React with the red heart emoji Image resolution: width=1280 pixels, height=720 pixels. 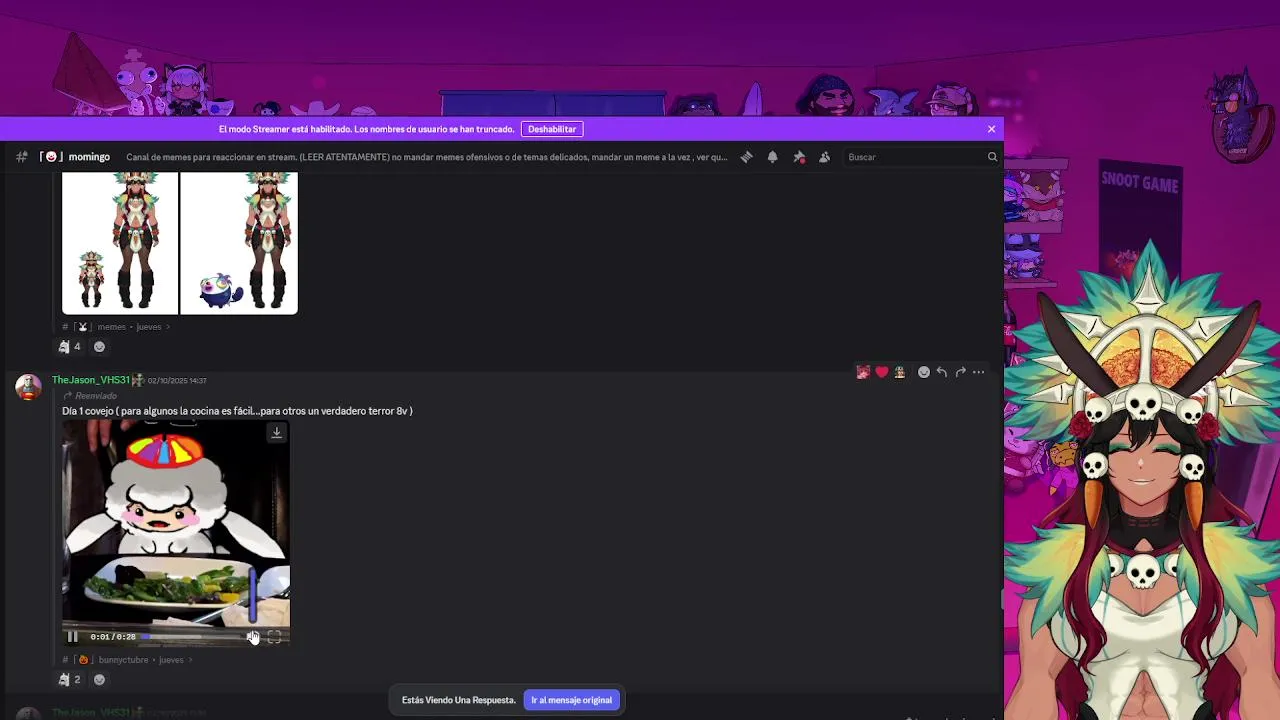[x=881, y=372]
